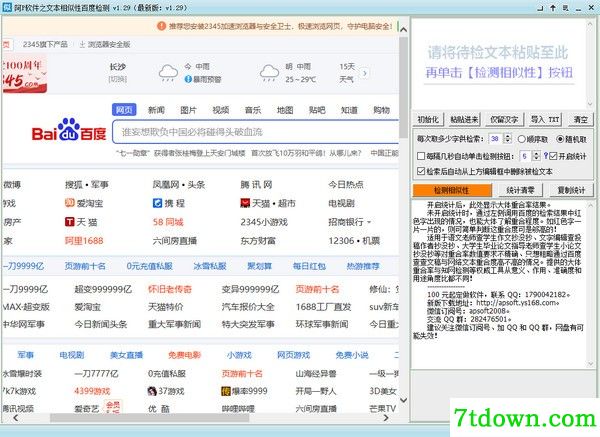The height and width of the screenshot is (437, 600).
Task: Click the 初始化 button
Action: (x=428, y=119)
